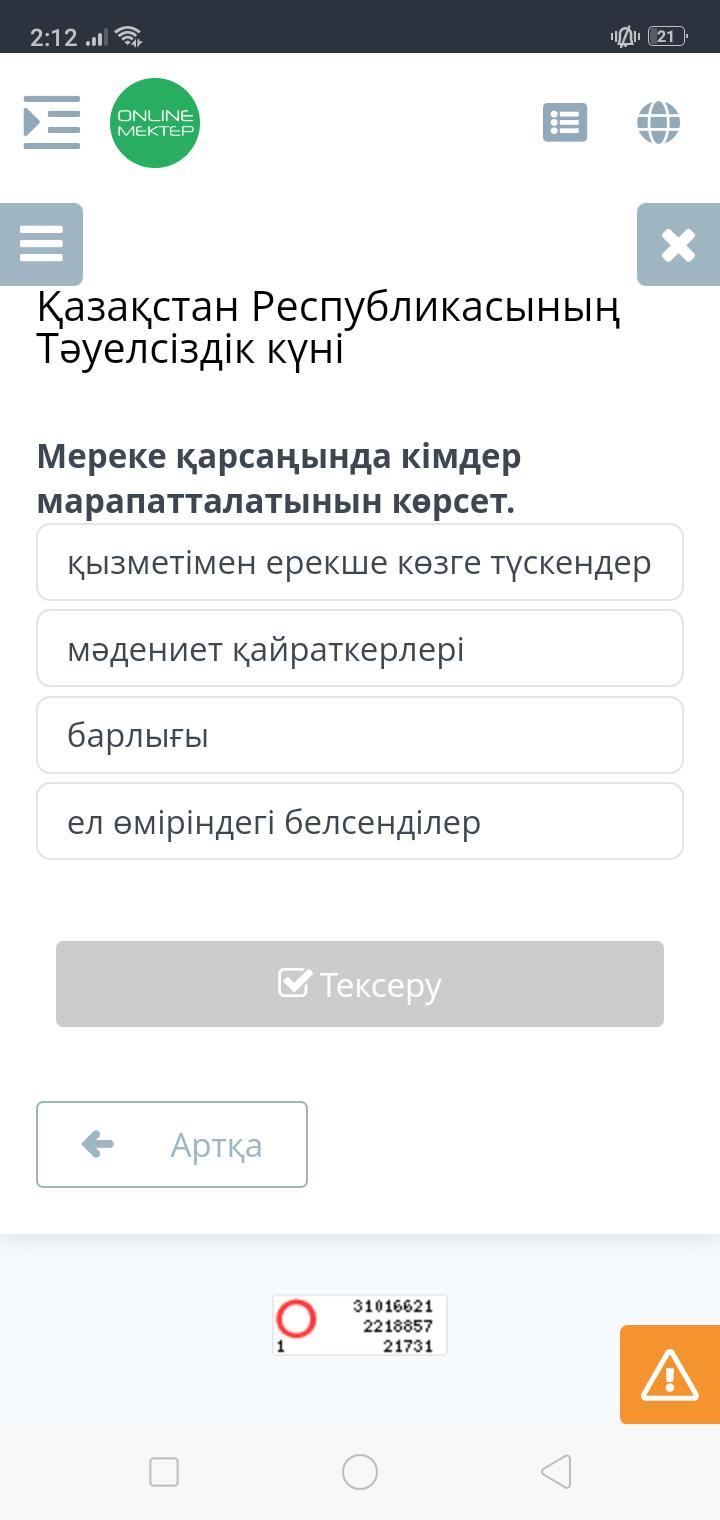This screenshot has width=720, height=1520.
Task: Tap the Android recent apps square
Action: pos(164,1472)
